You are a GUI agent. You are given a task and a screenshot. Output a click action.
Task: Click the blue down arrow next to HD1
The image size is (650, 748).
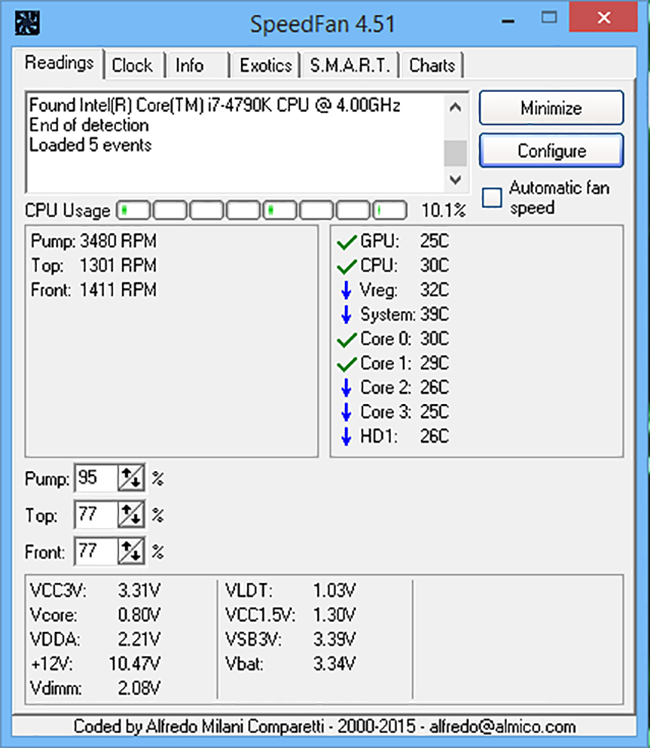click(x=346, y=436)
